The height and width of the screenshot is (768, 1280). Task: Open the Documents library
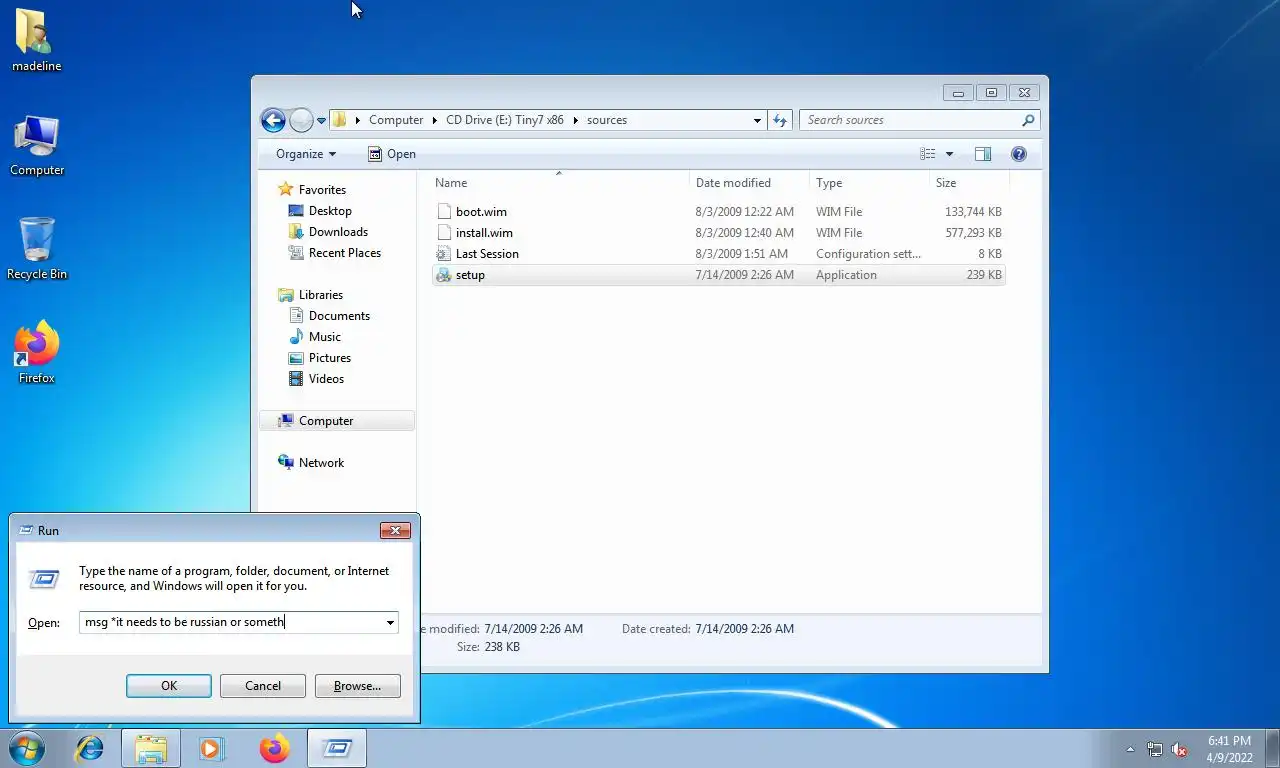(x=339, y=316)
